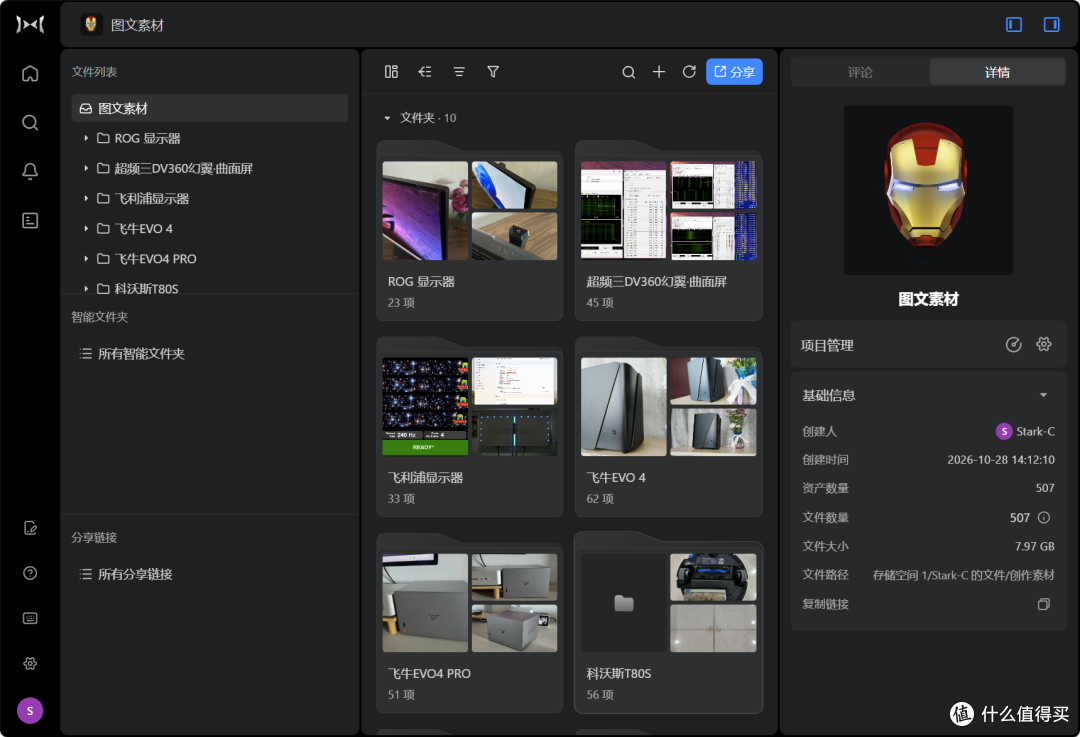Screen dimensions: 1080x737
Task: Click the sort lines icon in toolbar
Action: 459,72
